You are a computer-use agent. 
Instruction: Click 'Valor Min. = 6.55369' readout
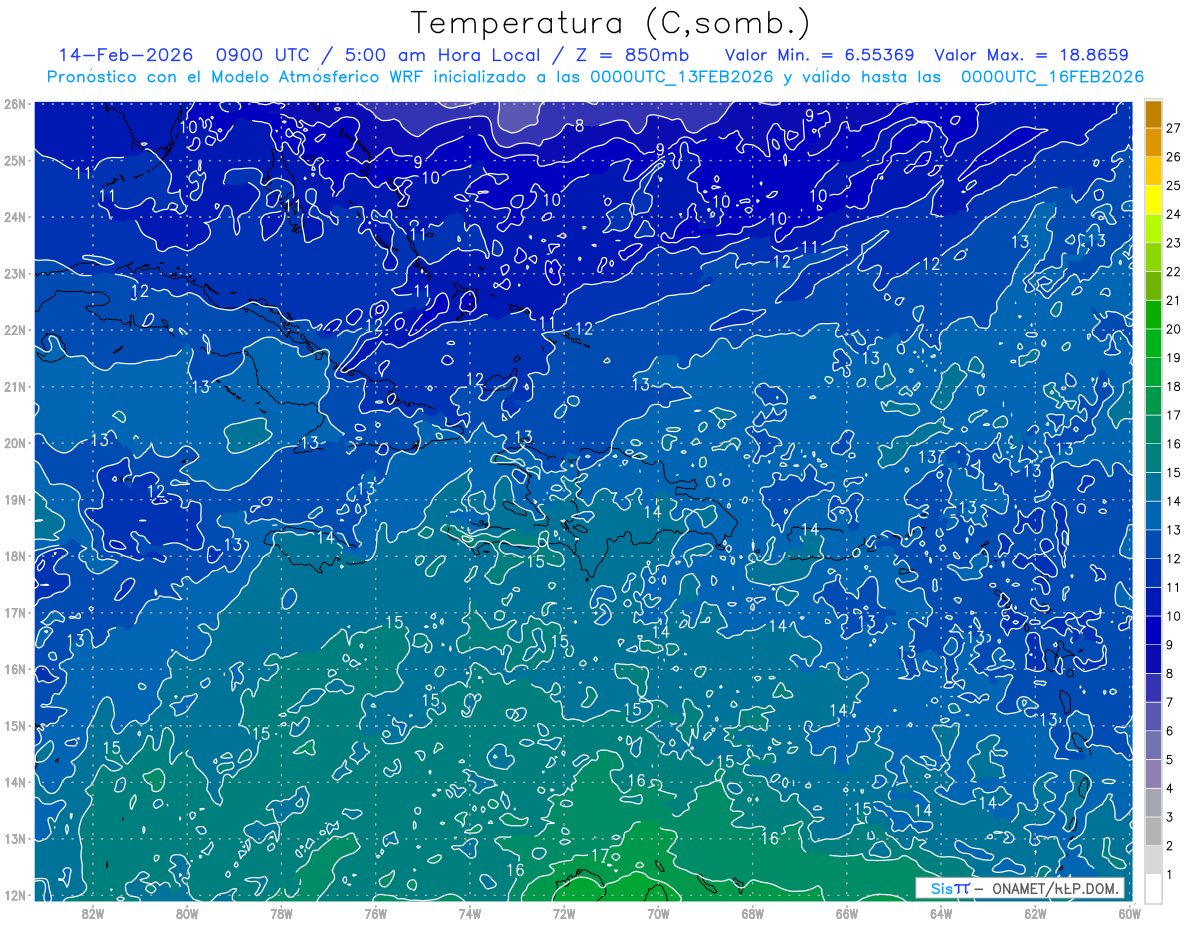click(819, 55)
